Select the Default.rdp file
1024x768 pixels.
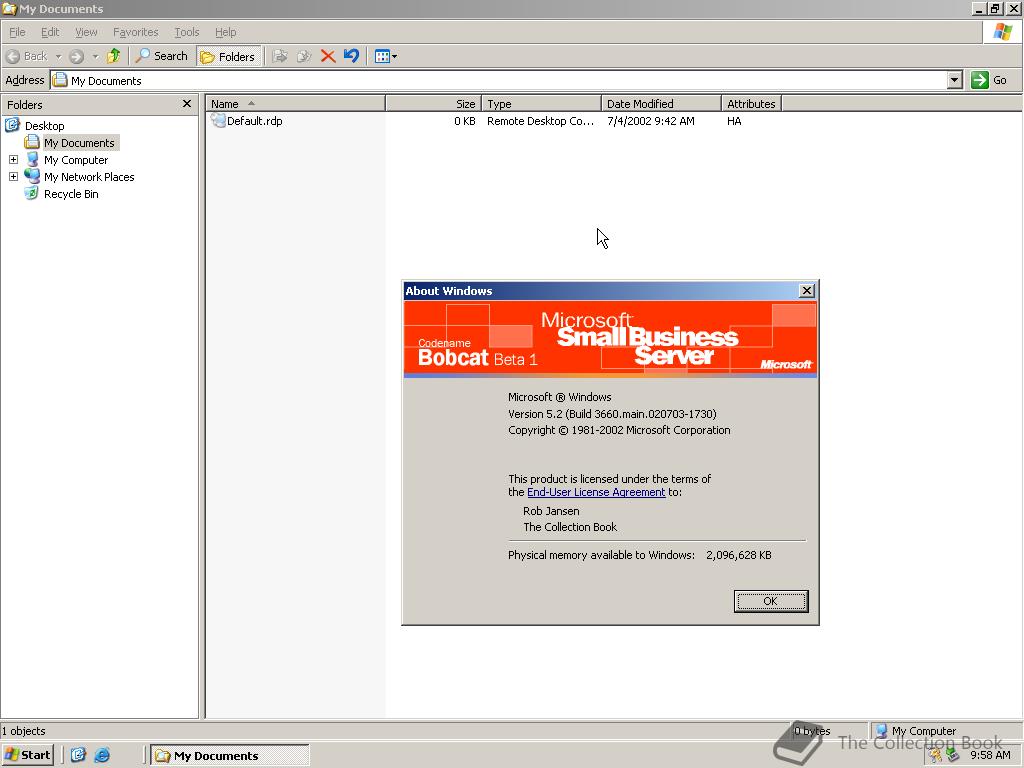(254, 121)
